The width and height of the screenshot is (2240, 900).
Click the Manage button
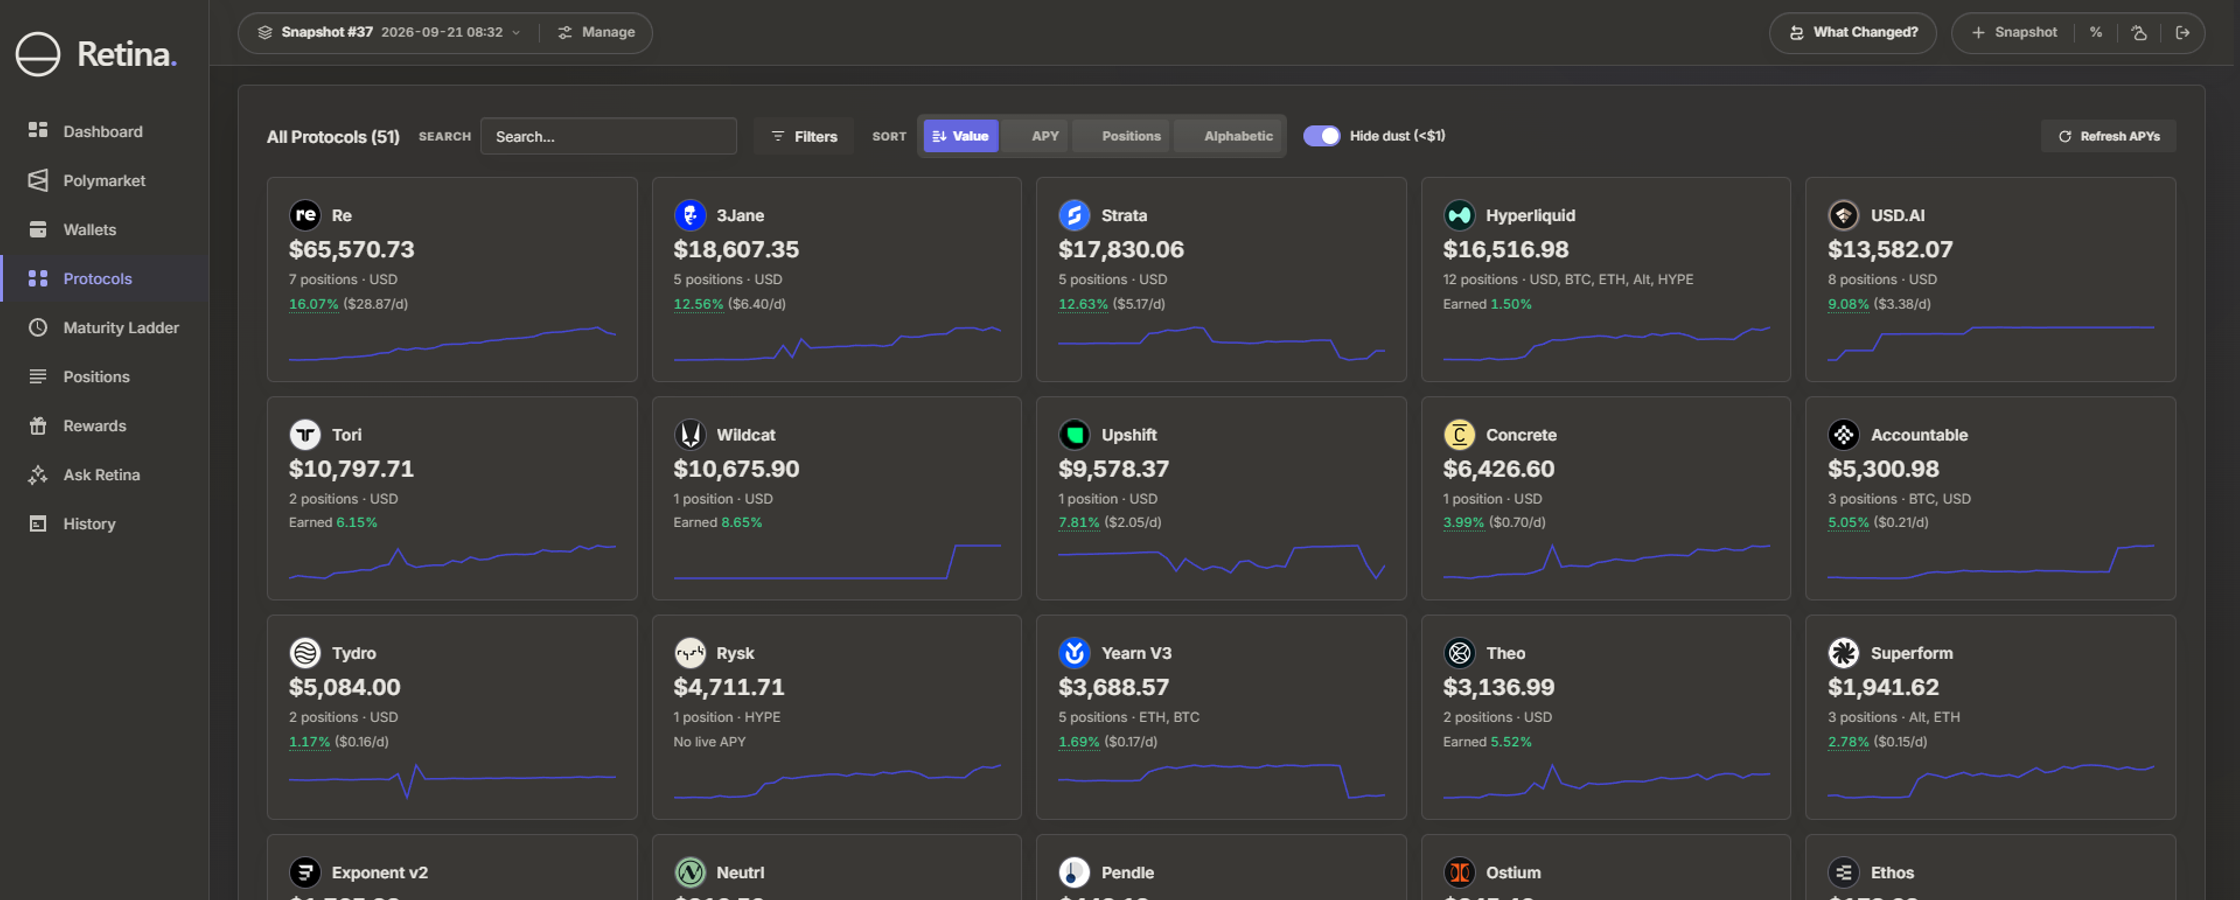pyautogui.click(x=596, y=33)
